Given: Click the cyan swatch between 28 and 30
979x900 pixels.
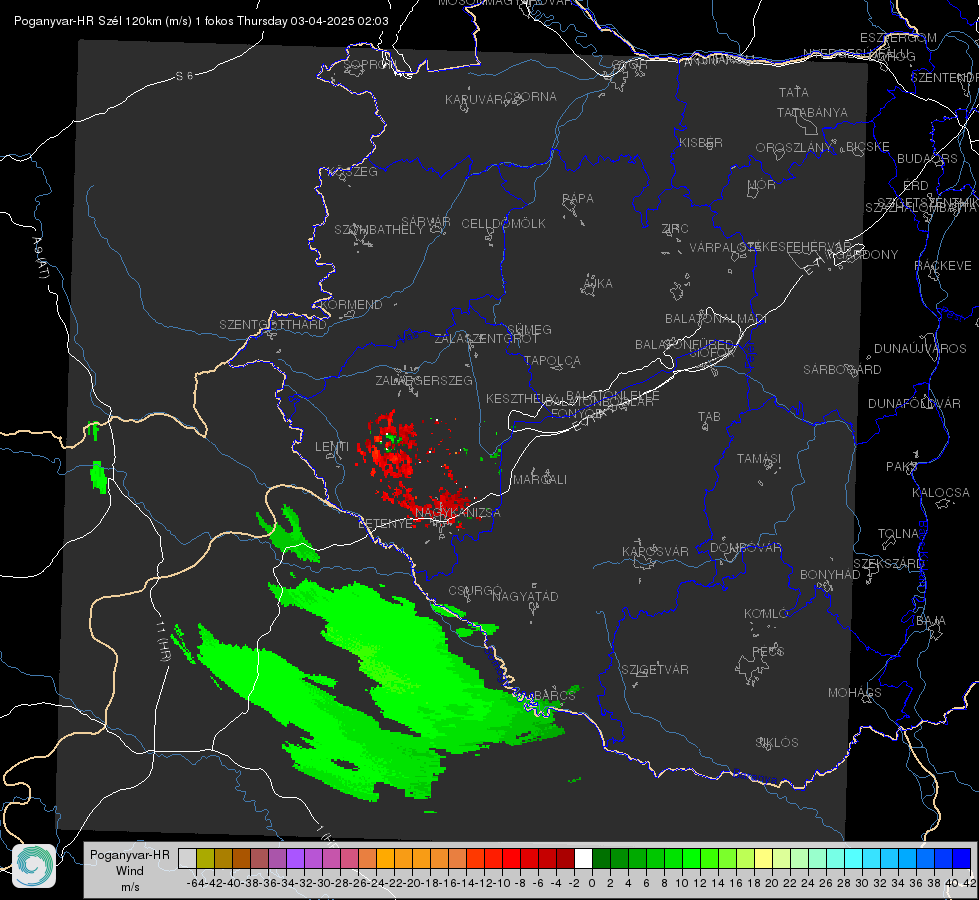Looking at the screenshot, I should (x=854, y=858).
